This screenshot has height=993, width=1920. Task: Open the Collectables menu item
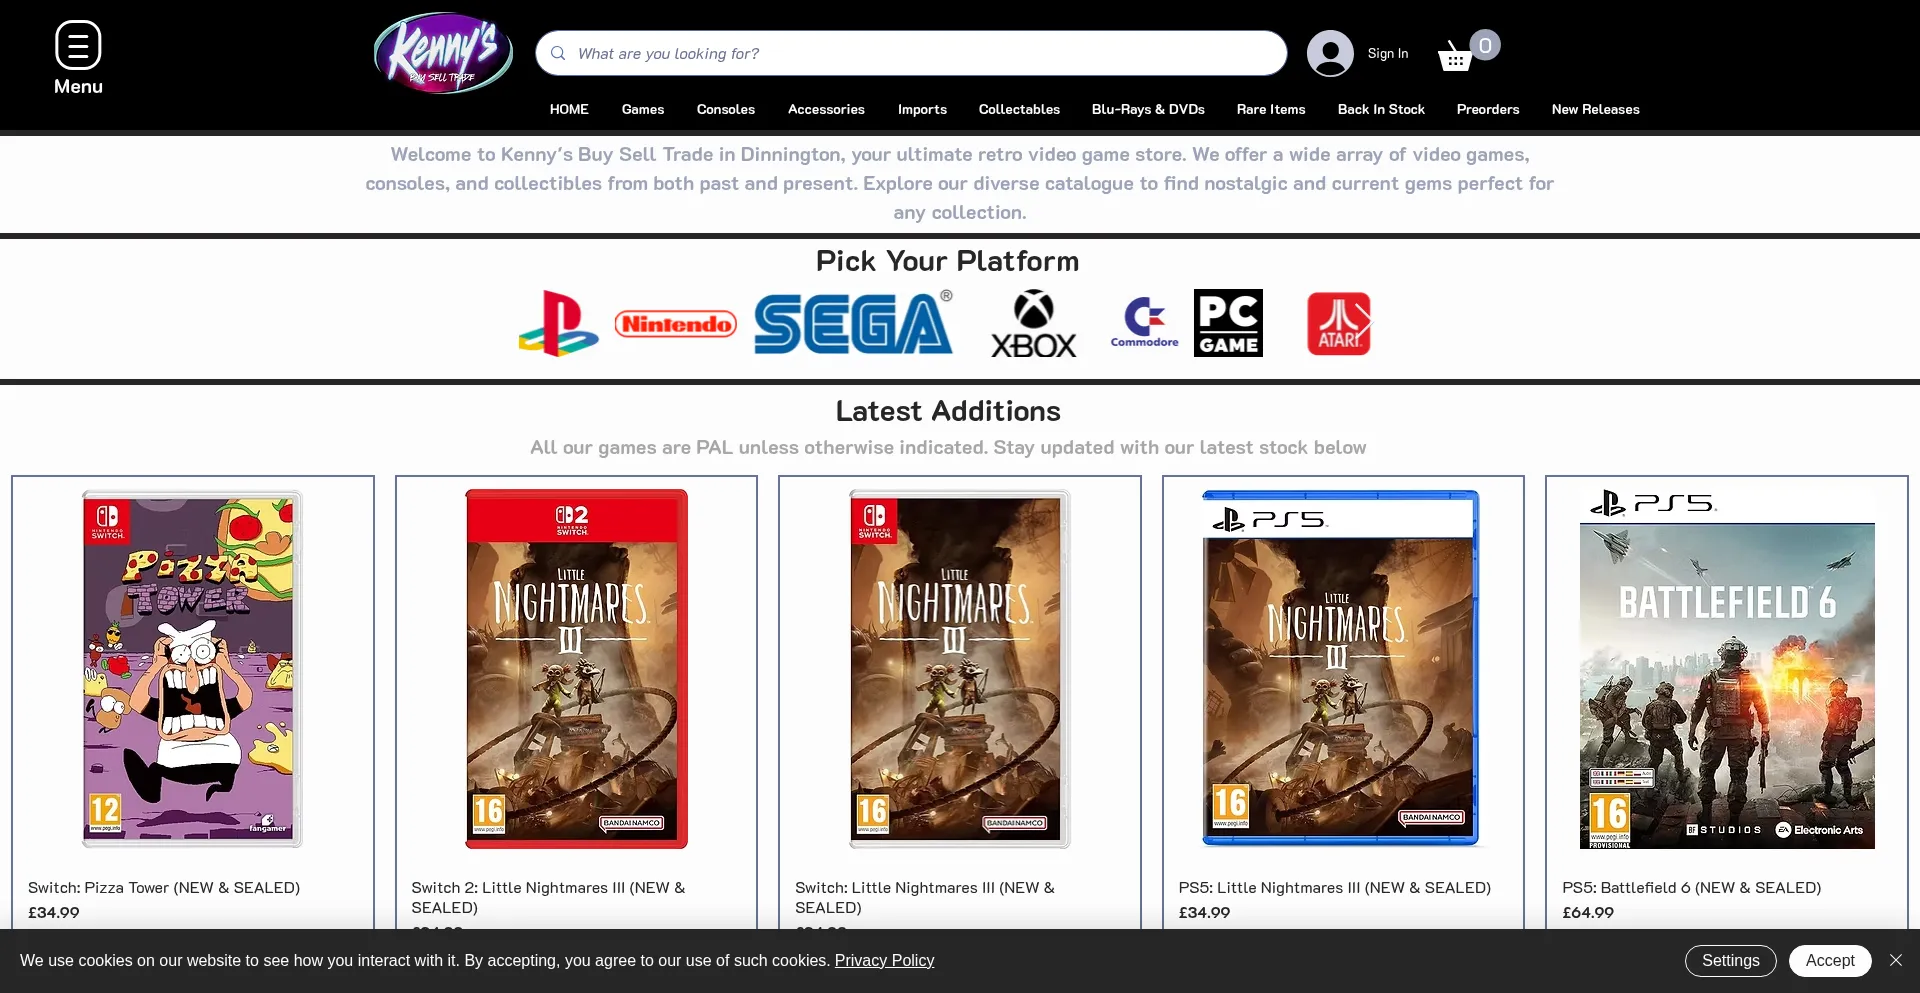(x=1019, y=109)
